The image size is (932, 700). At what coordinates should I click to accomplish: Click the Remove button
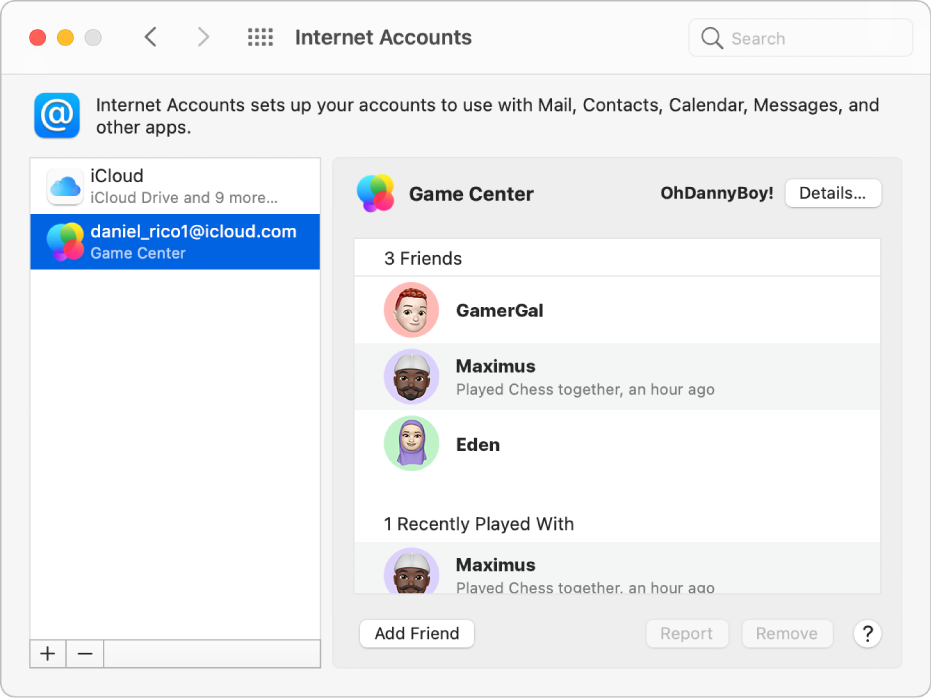[787, 633]
